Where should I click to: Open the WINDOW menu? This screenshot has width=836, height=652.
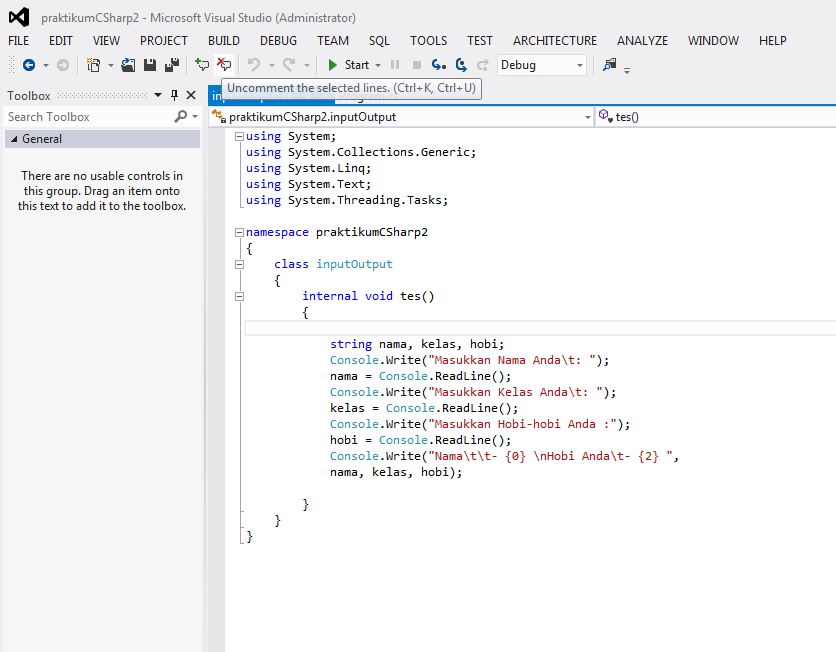pyautogui.click(x=713, y=41)
